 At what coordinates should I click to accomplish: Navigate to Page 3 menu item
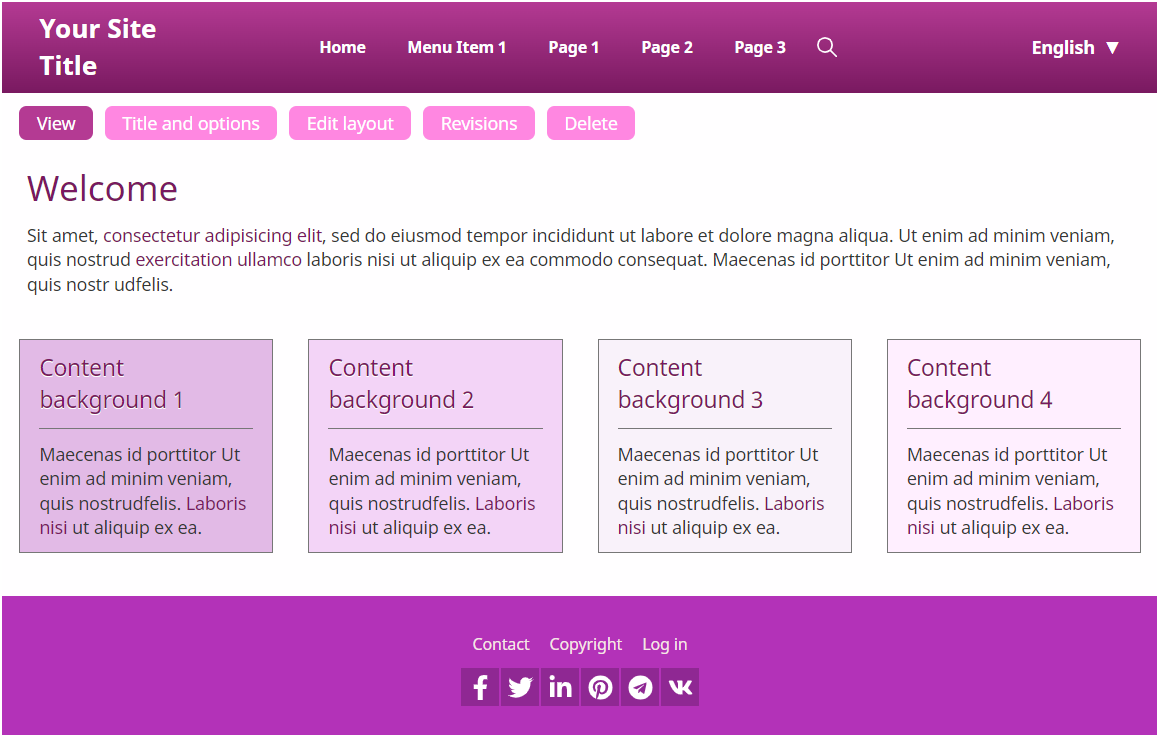click(x=759, y=47)
